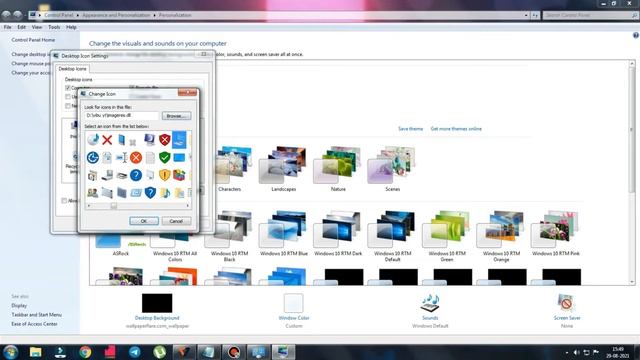
Task: Confirm with OK in Change Icon dialog
Action: (144, 221)
